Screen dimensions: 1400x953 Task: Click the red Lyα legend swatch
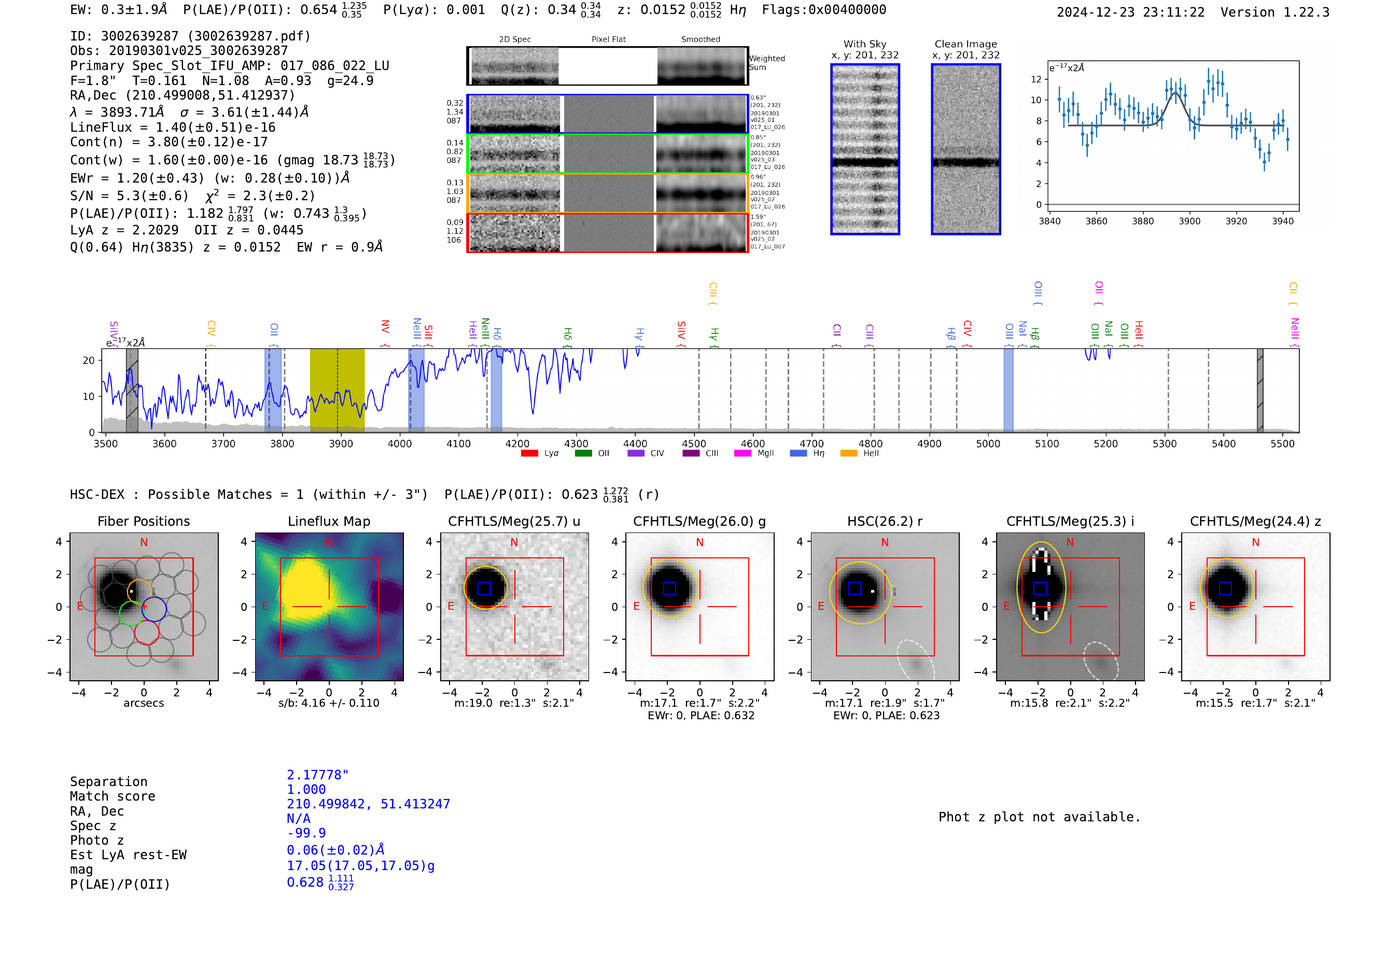pos(530,453)
